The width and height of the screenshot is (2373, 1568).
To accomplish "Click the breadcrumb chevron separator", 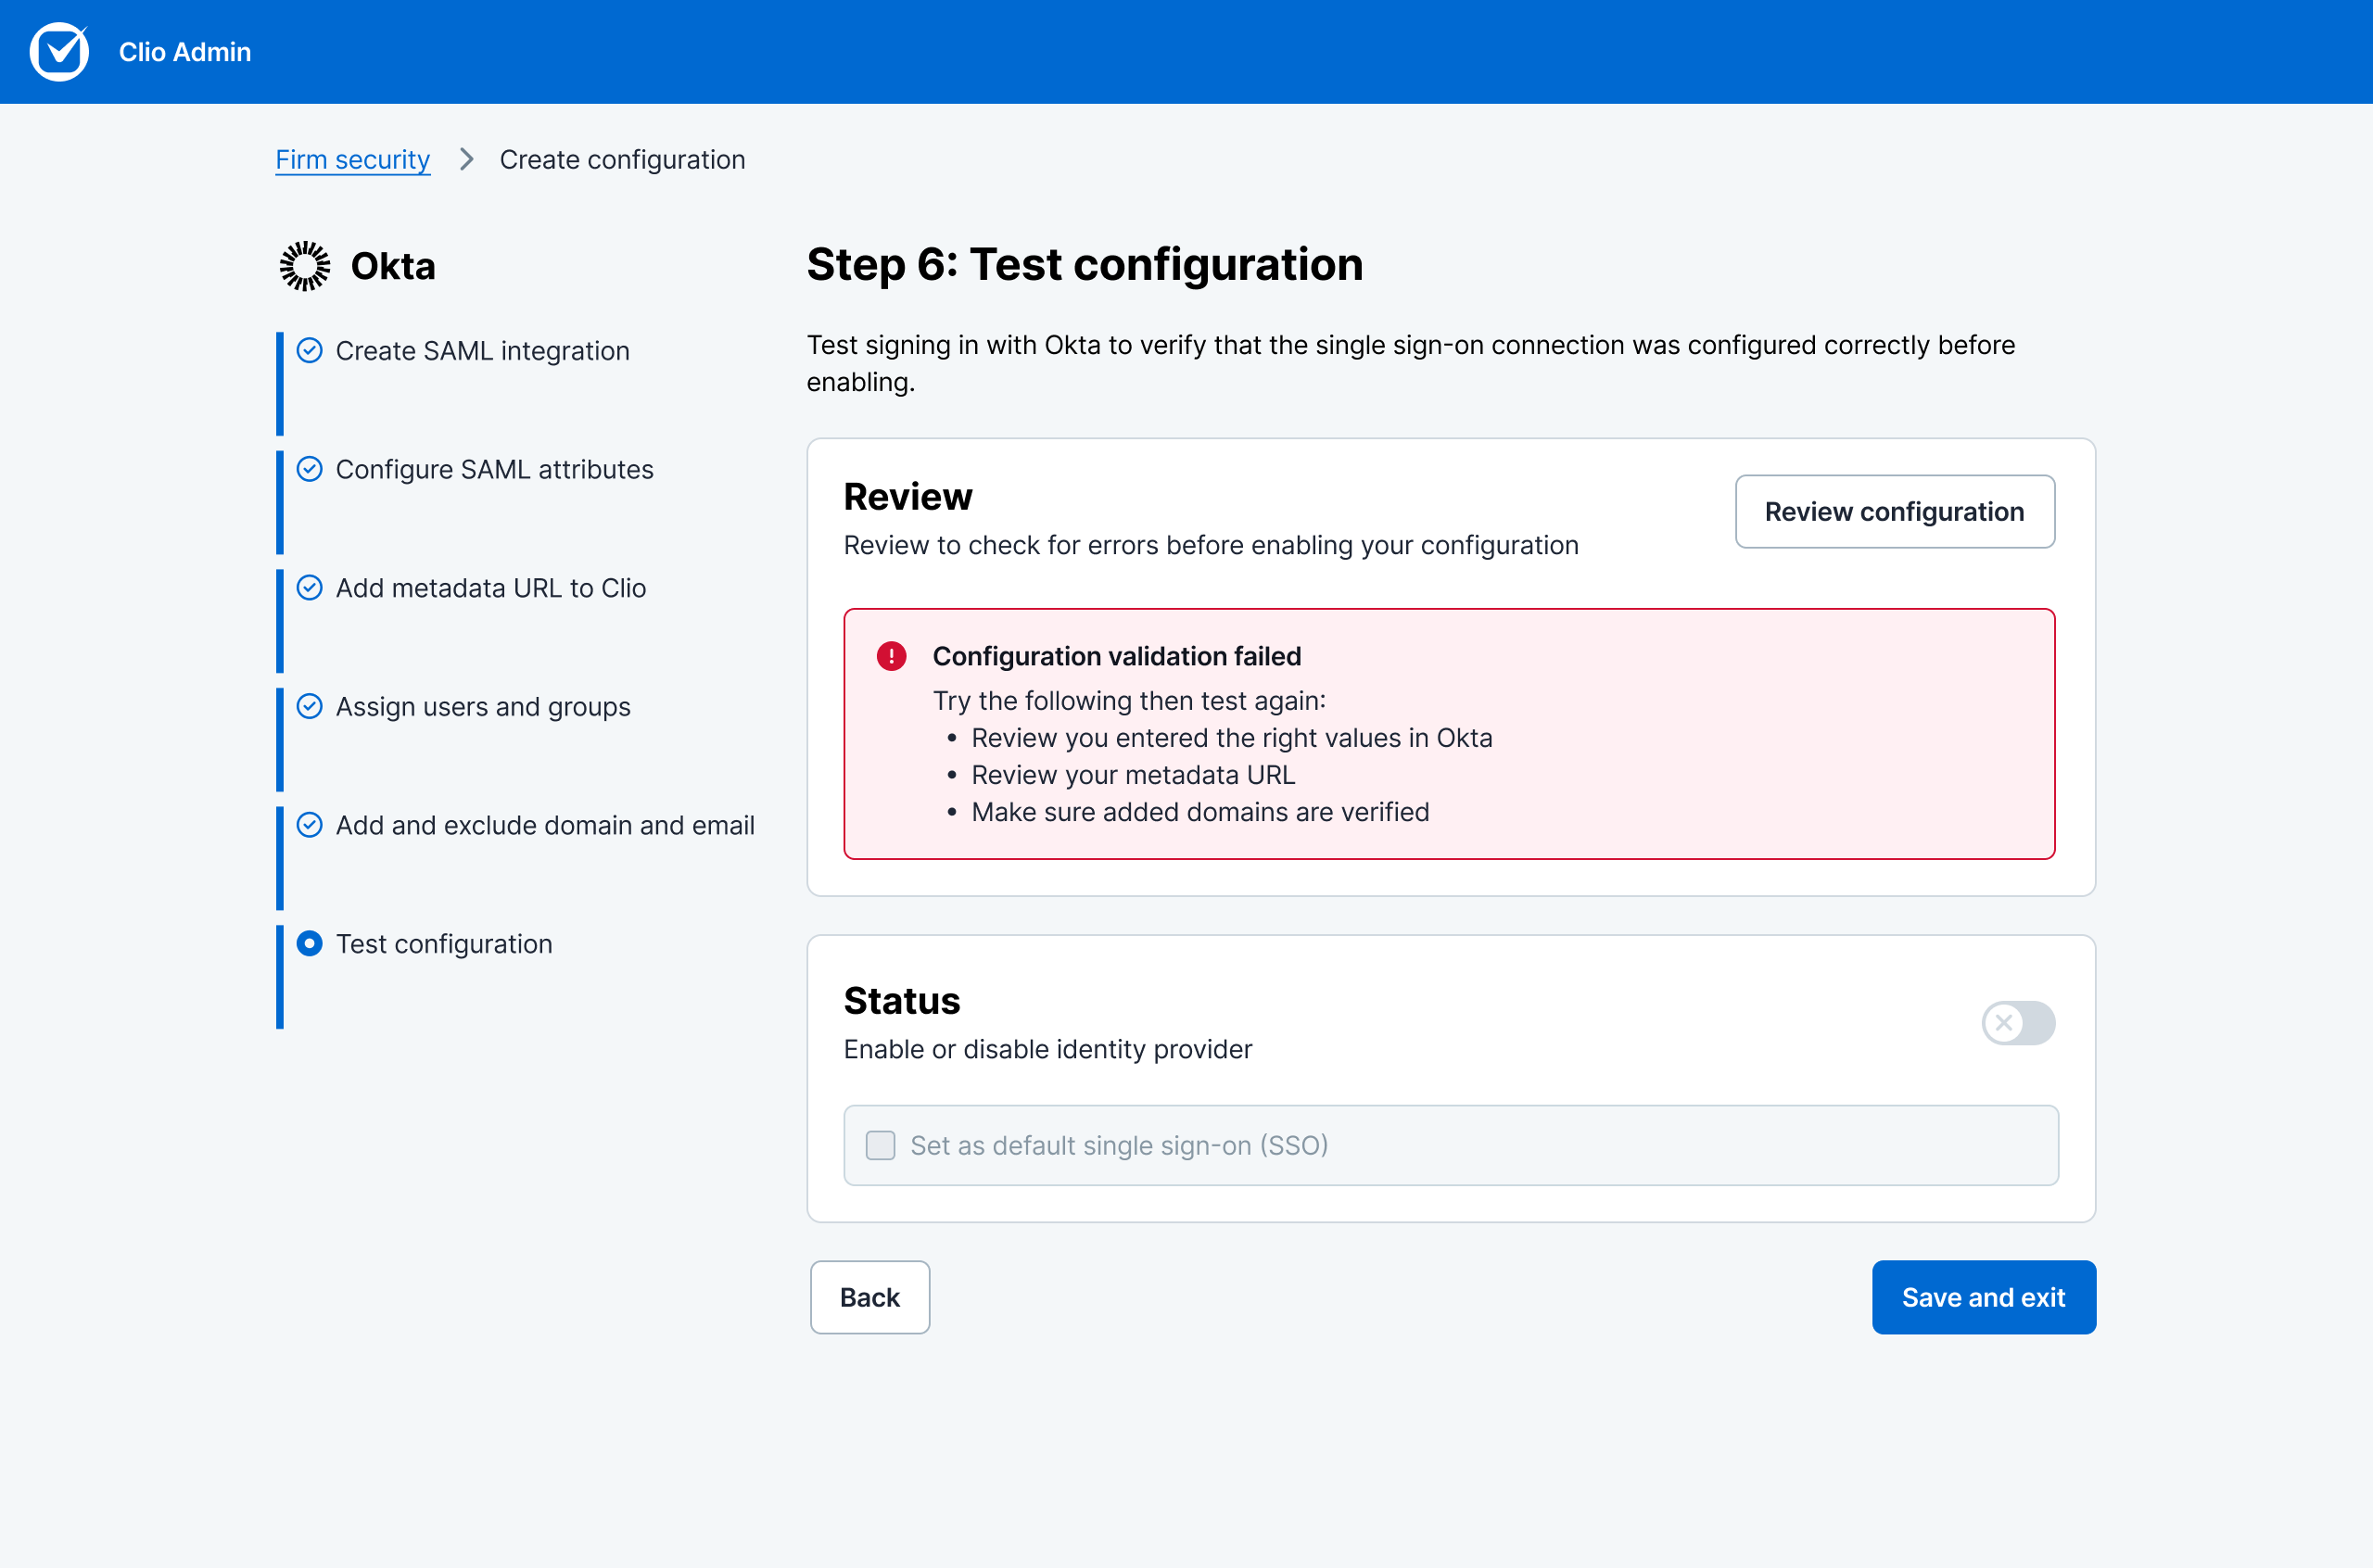I will tap(466, 159).
